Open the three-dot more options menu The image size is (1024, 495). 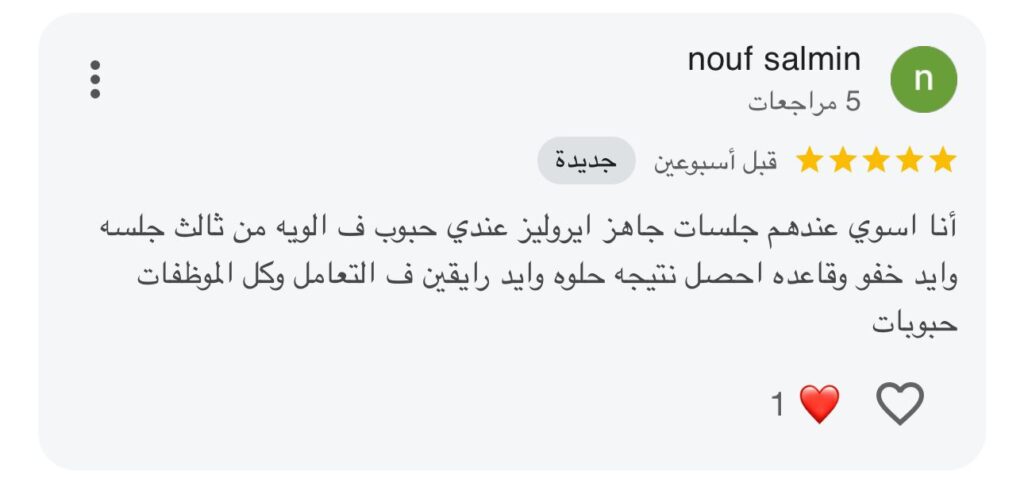click(95, 80)
